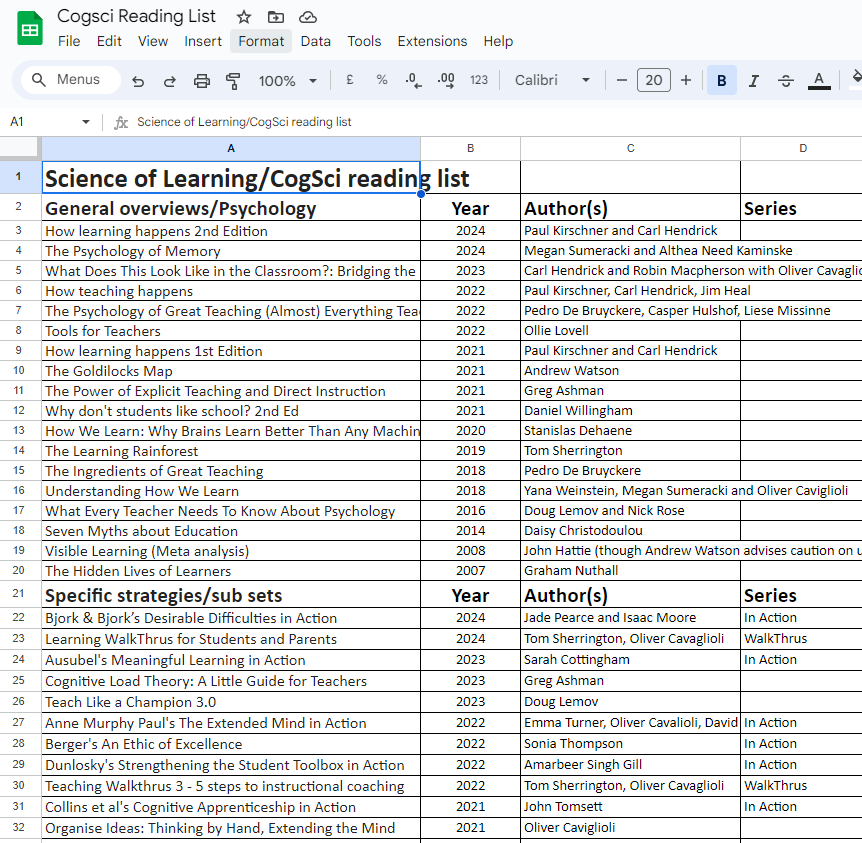The height and width of the screenshot is (843, 862).
Task: Decrease decimal places
Action: click(413, 81)
